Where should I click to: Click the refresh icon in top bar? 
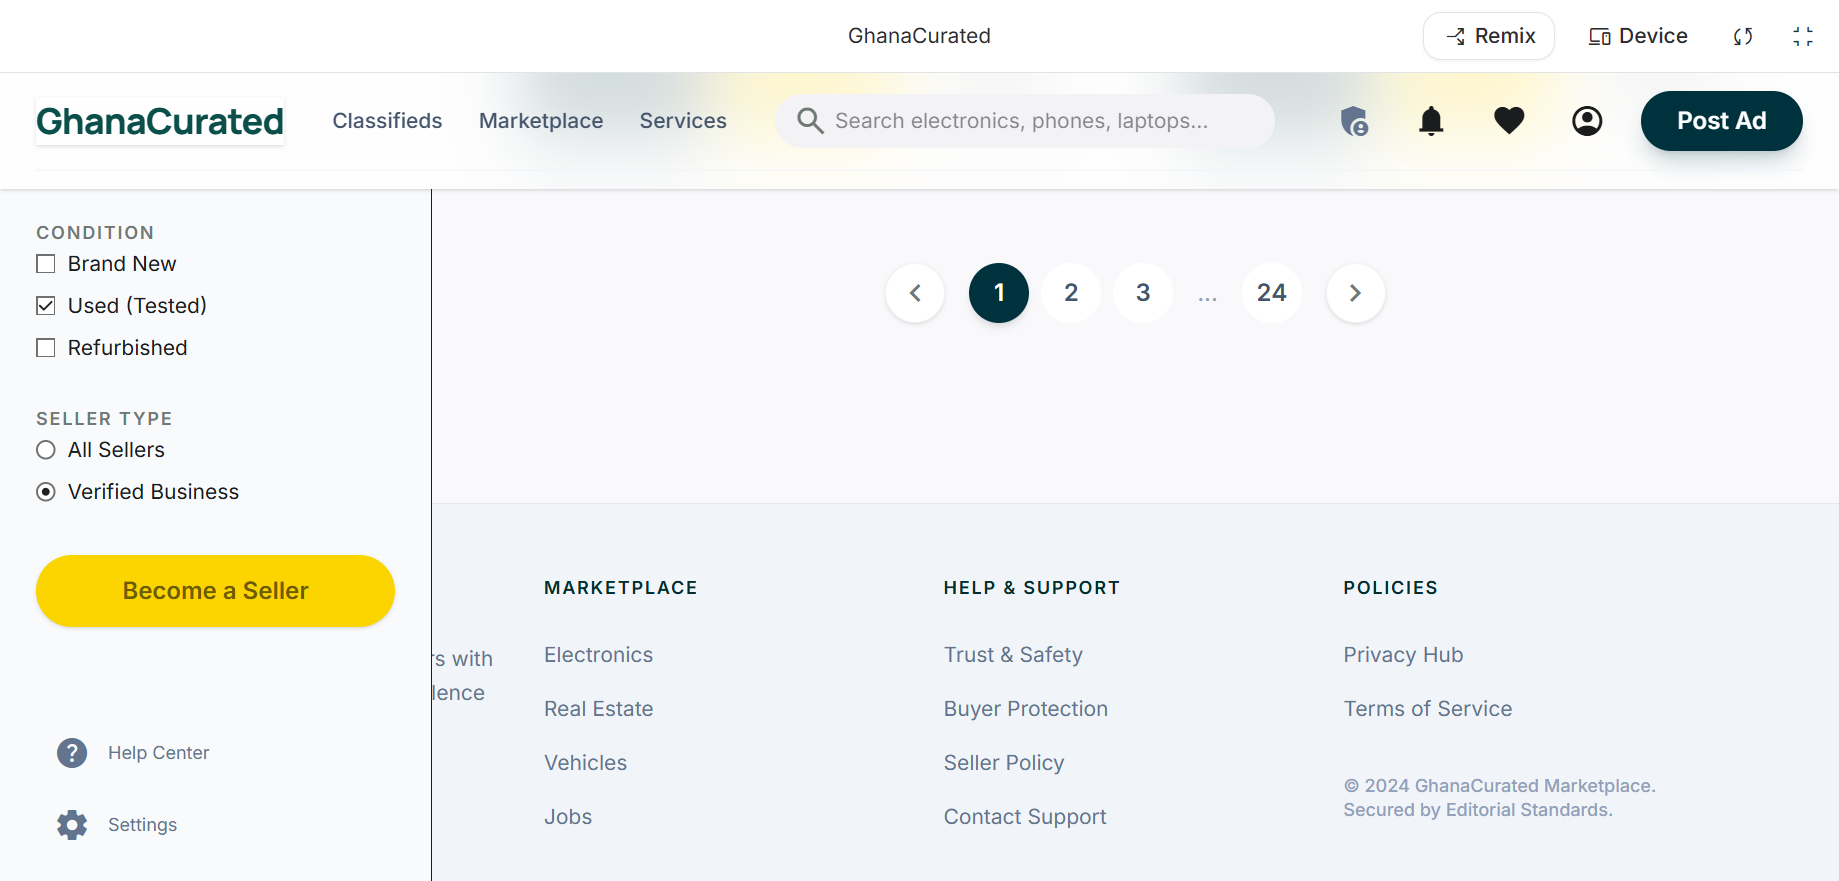pyautogui.click(x=1743, y=36)
